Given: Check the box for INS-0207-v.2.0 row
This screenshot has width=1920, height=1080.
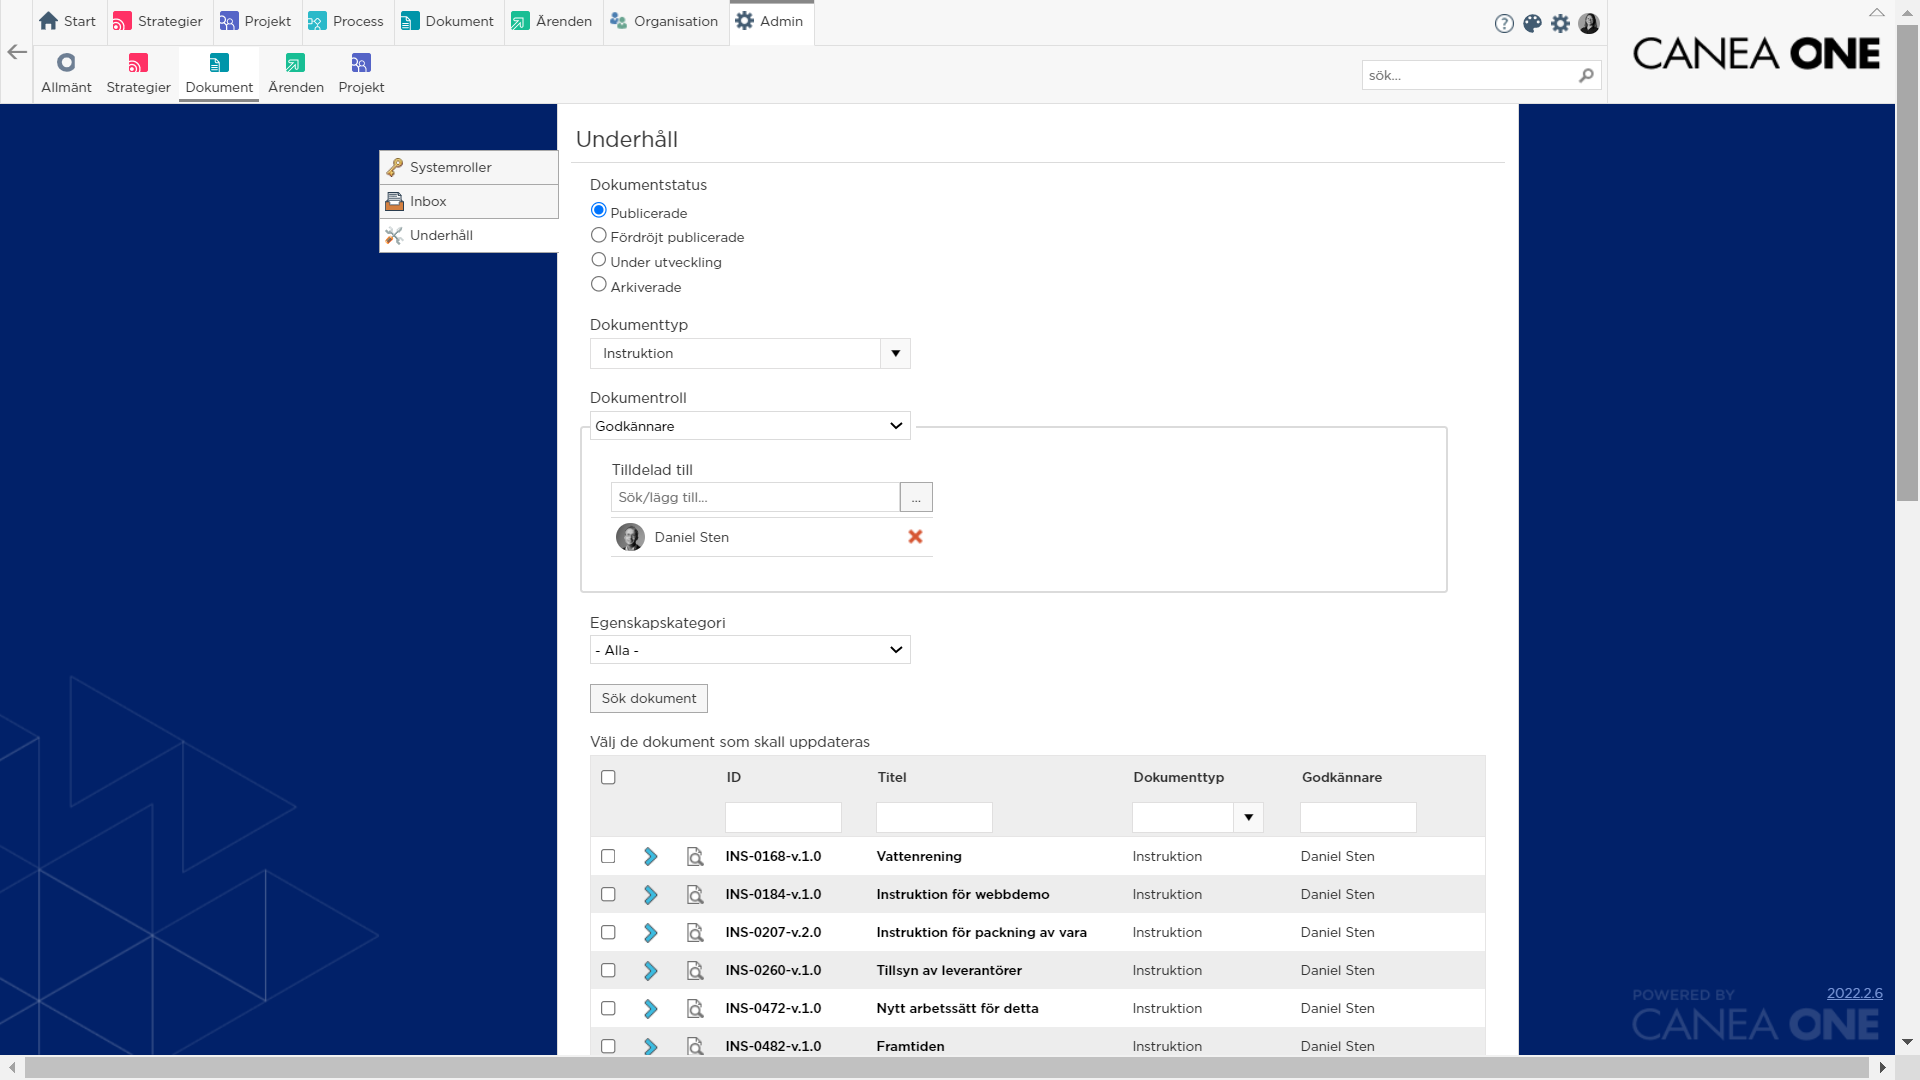Looking at the screenshot, I should click(x=608, y=932).
